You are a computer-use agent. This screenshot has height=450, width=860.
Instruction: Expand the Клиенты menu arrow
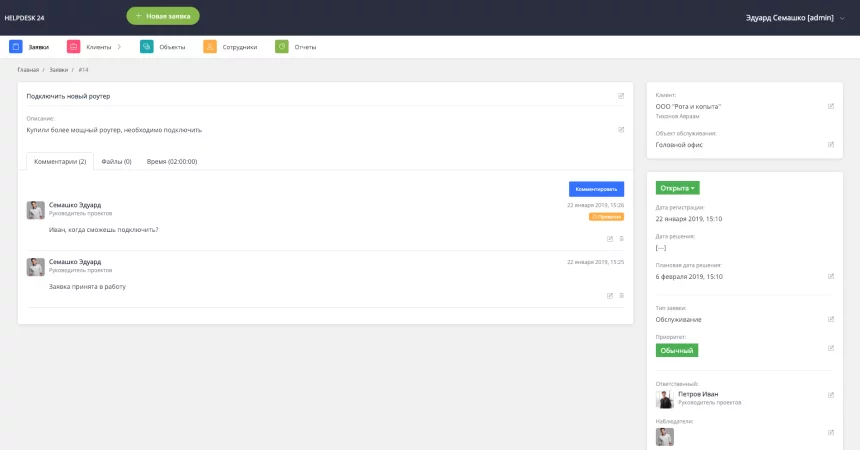click(119, 46)
